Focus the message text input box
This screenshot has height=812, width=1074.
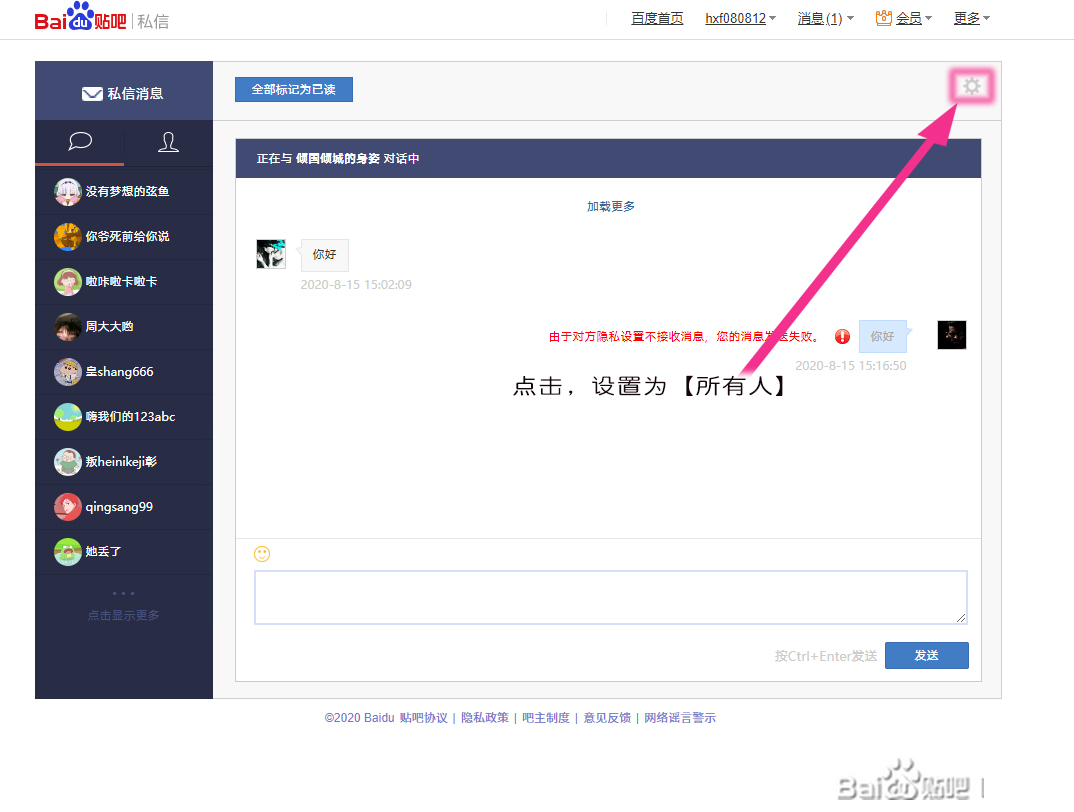coord(610,598)
